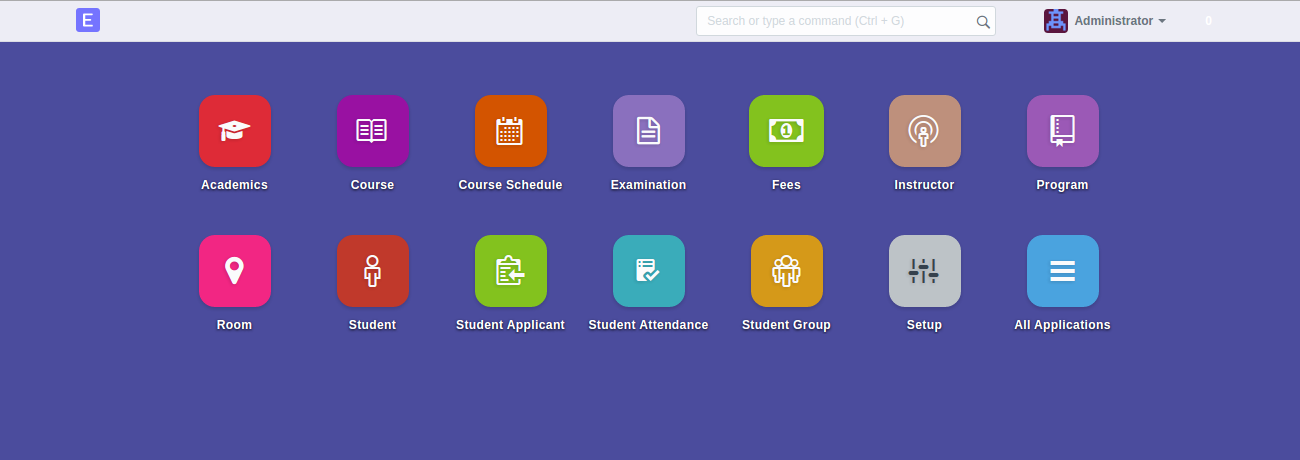Launch the Student Attendance icon
This screenshot has height=460, width=1300.
pos(648,271)
